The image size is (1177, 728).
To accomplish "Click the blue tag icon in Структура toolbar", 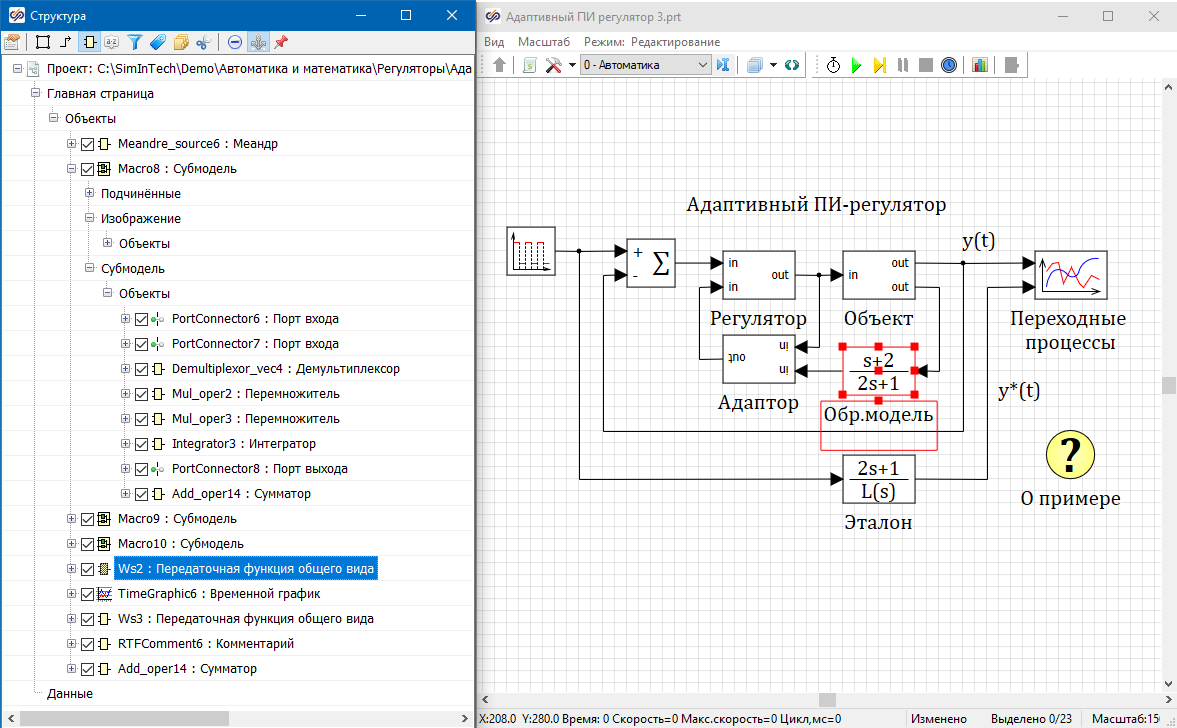I will tap(157, 42).
